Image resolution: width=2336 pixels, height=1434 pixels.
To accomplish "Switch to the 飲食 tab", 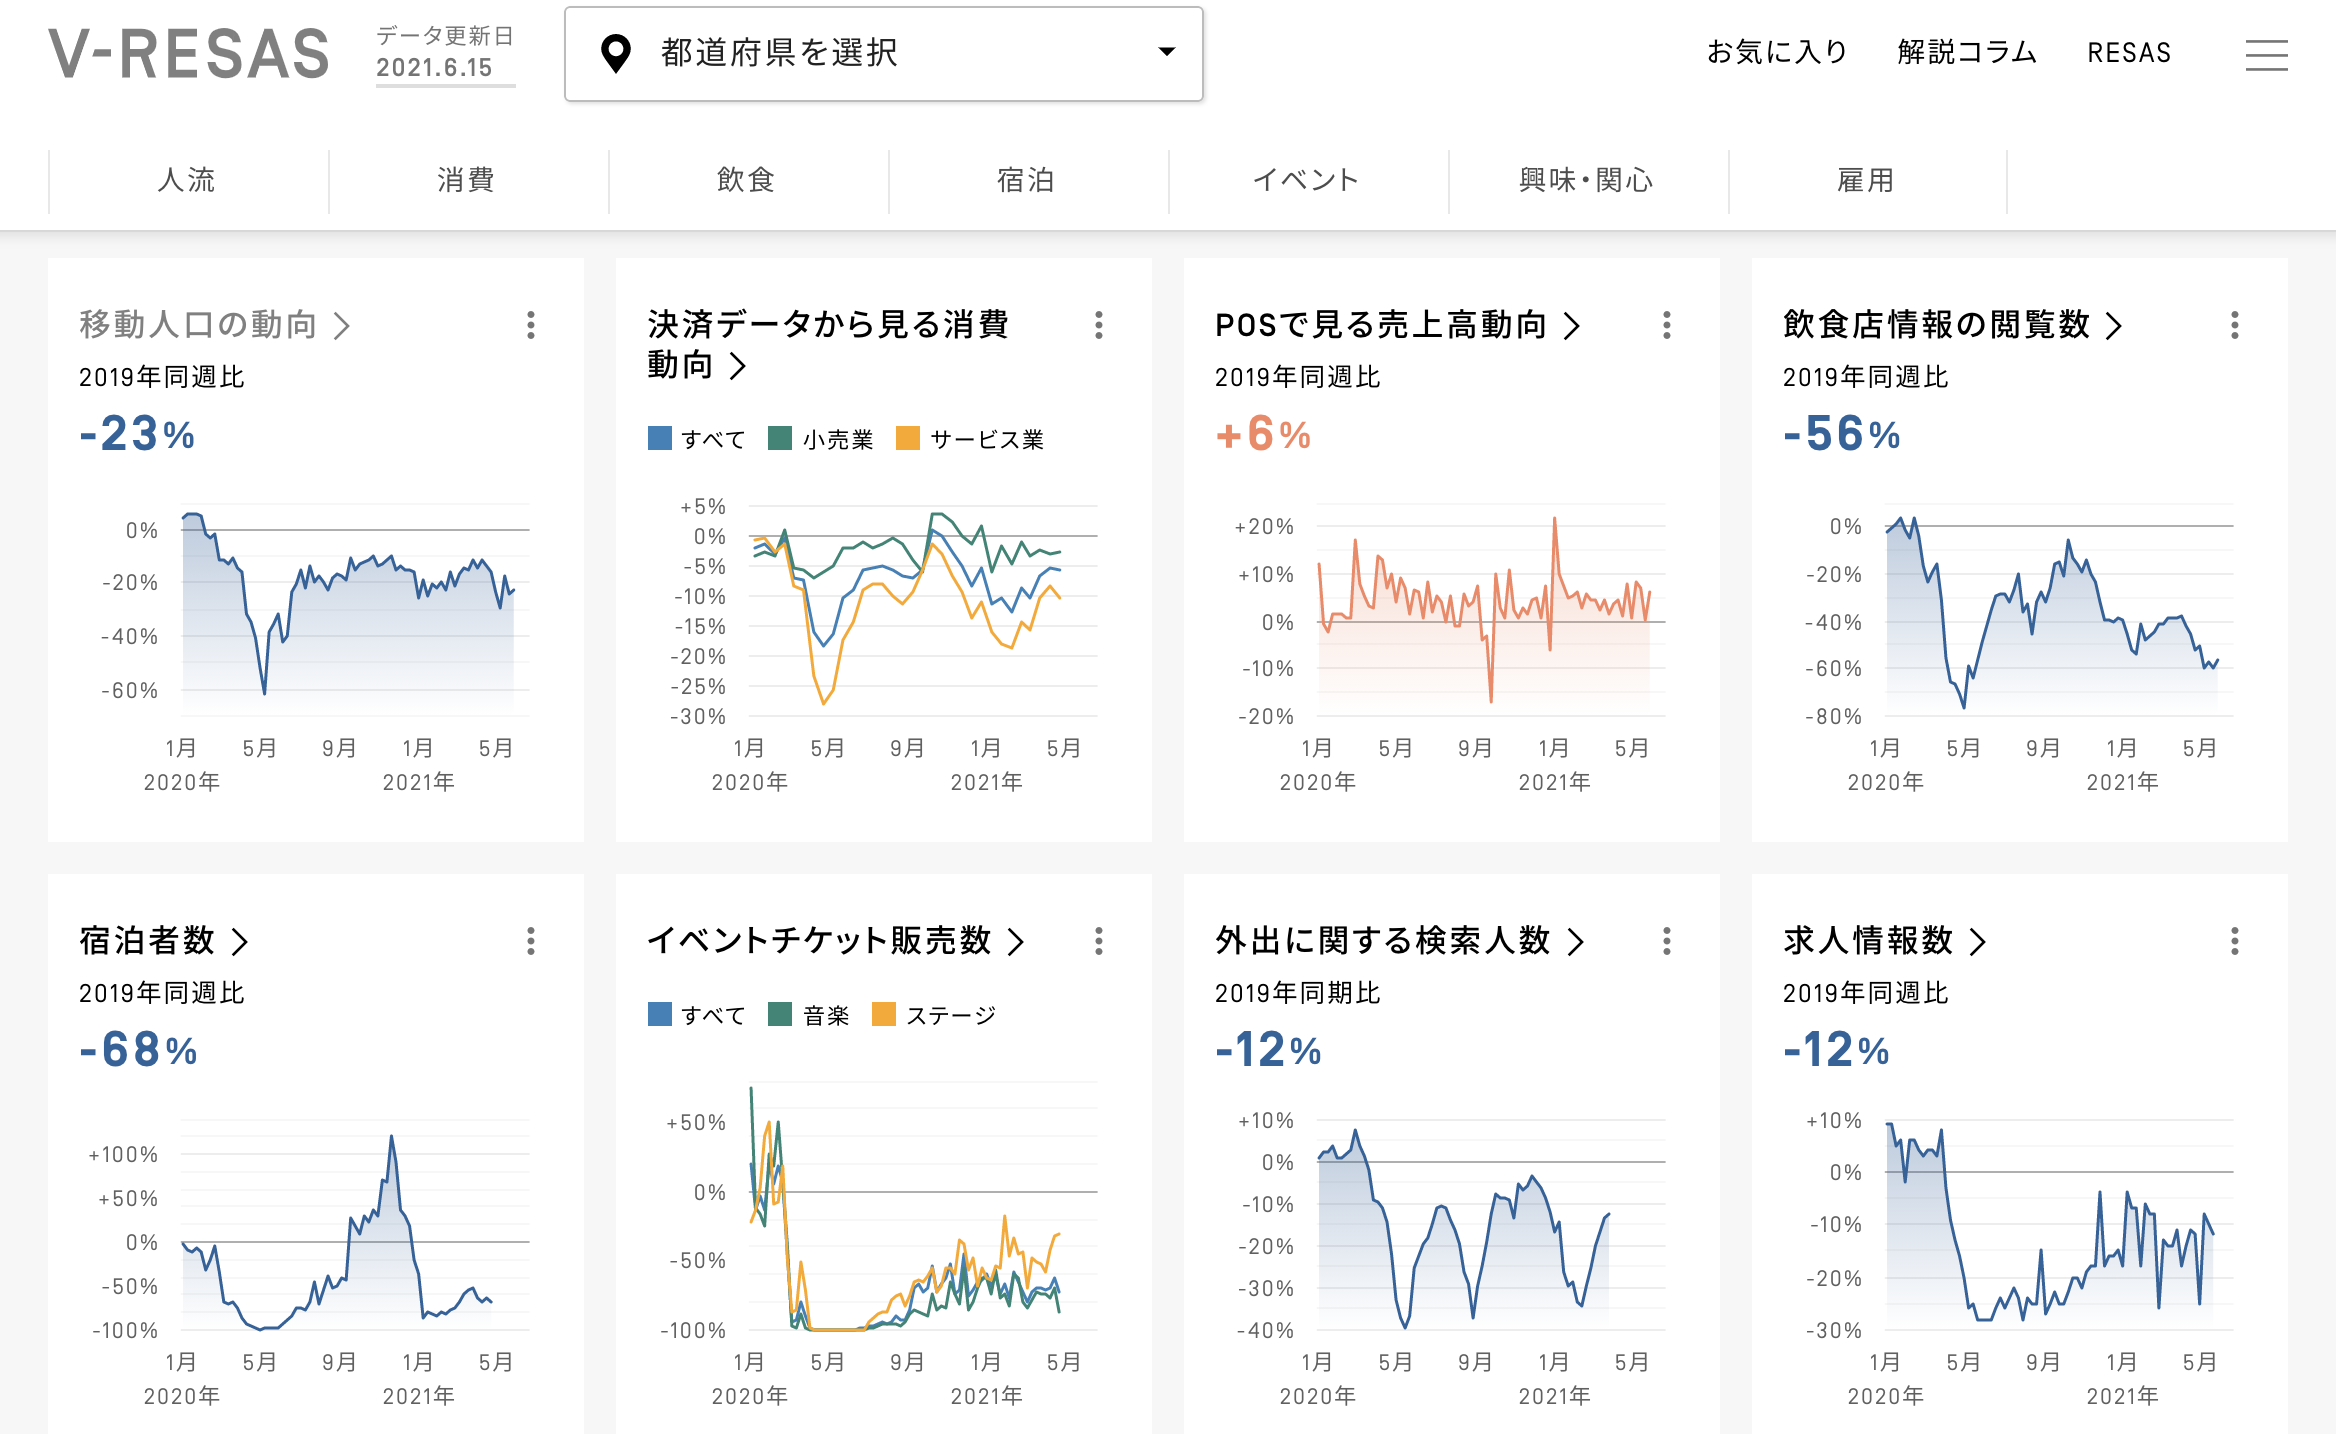I will (x=746, y=180).
